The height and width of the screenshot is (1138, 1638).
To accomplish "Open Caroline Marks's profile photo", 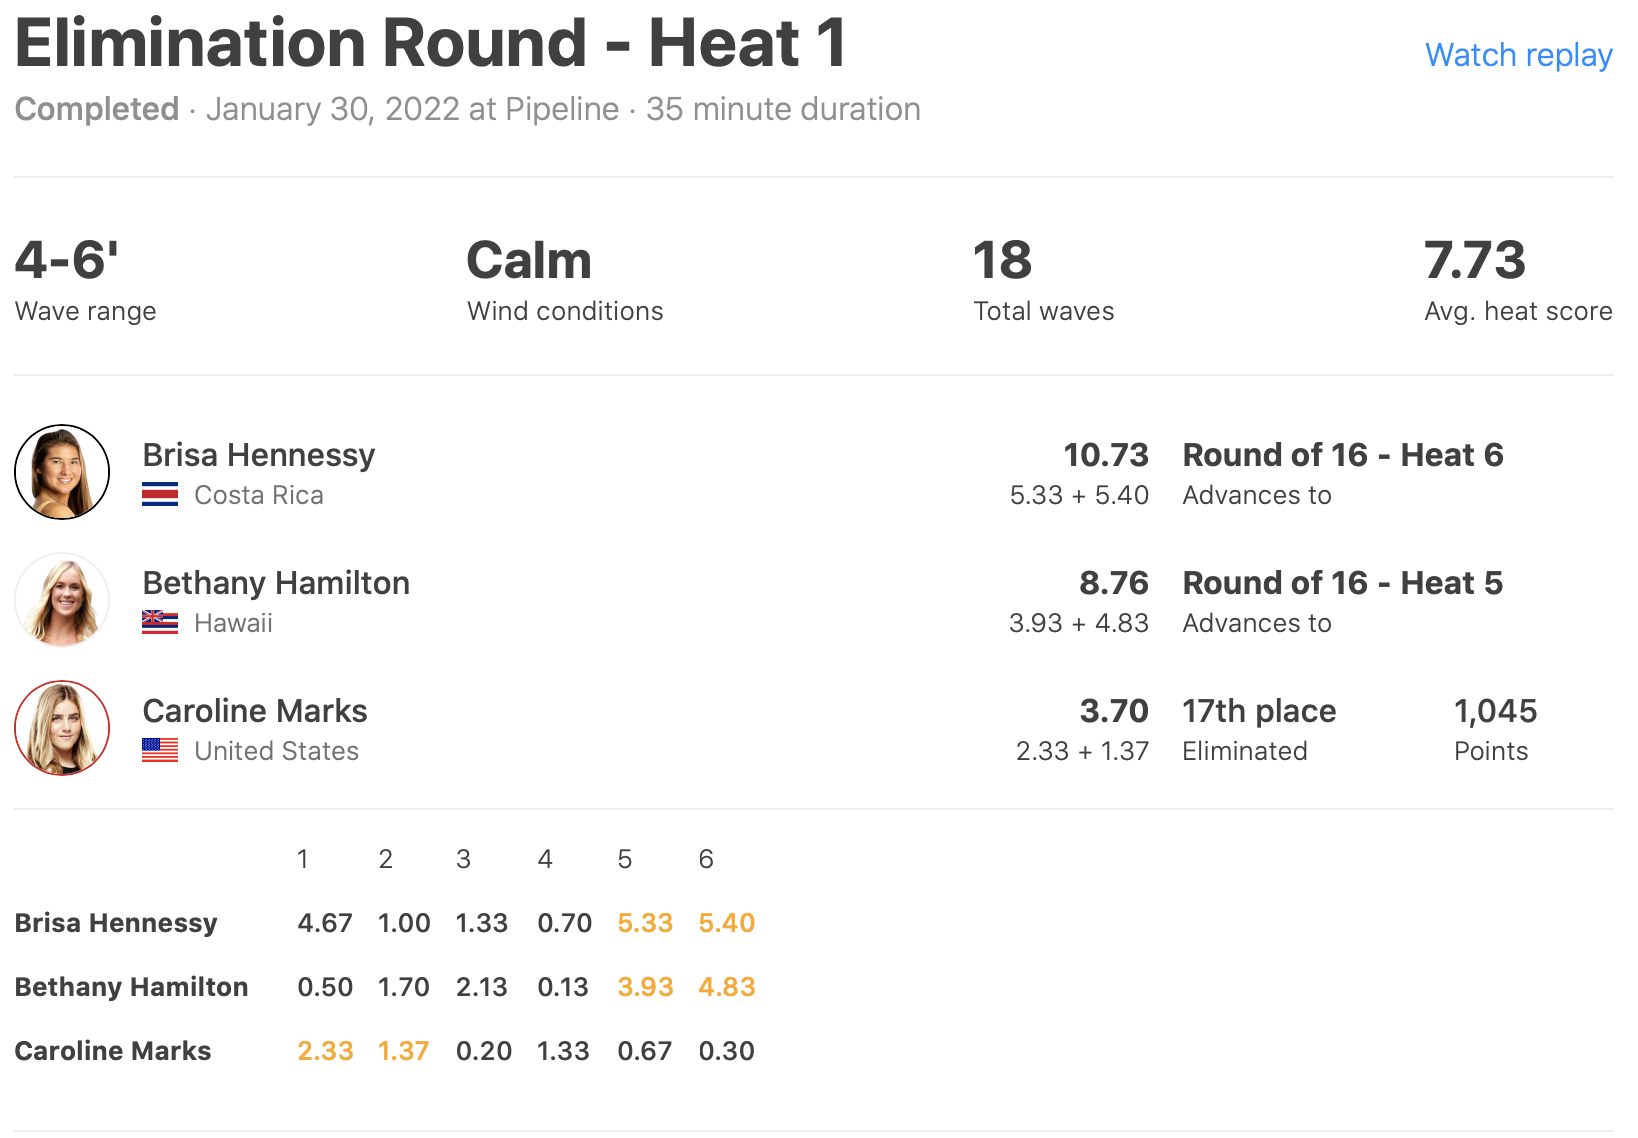I will point(62,728).
